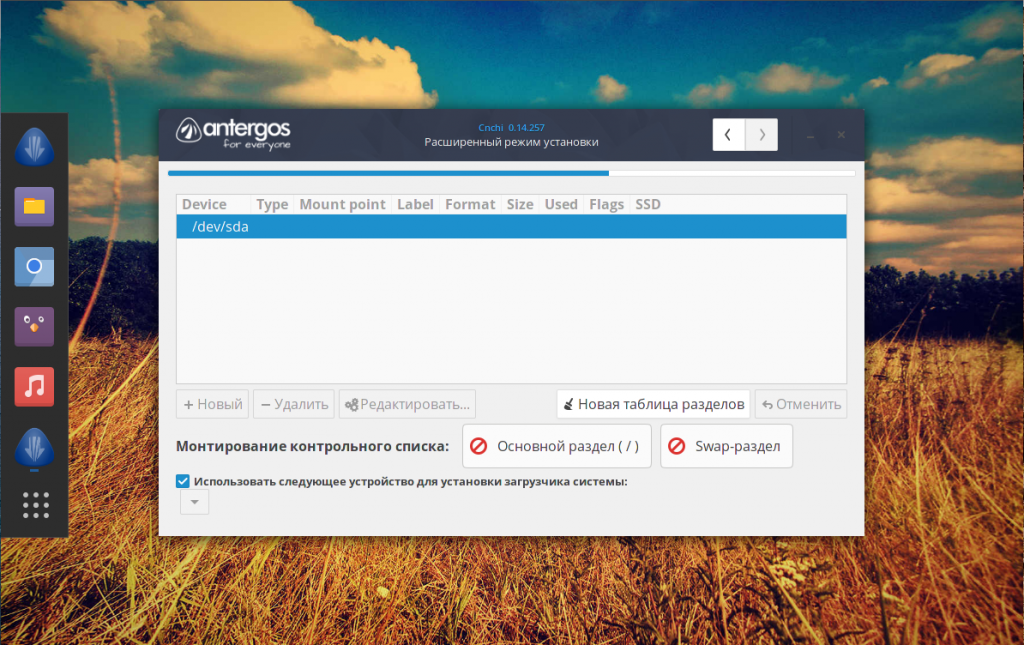Select the /dev/sda row

[511, 227]
